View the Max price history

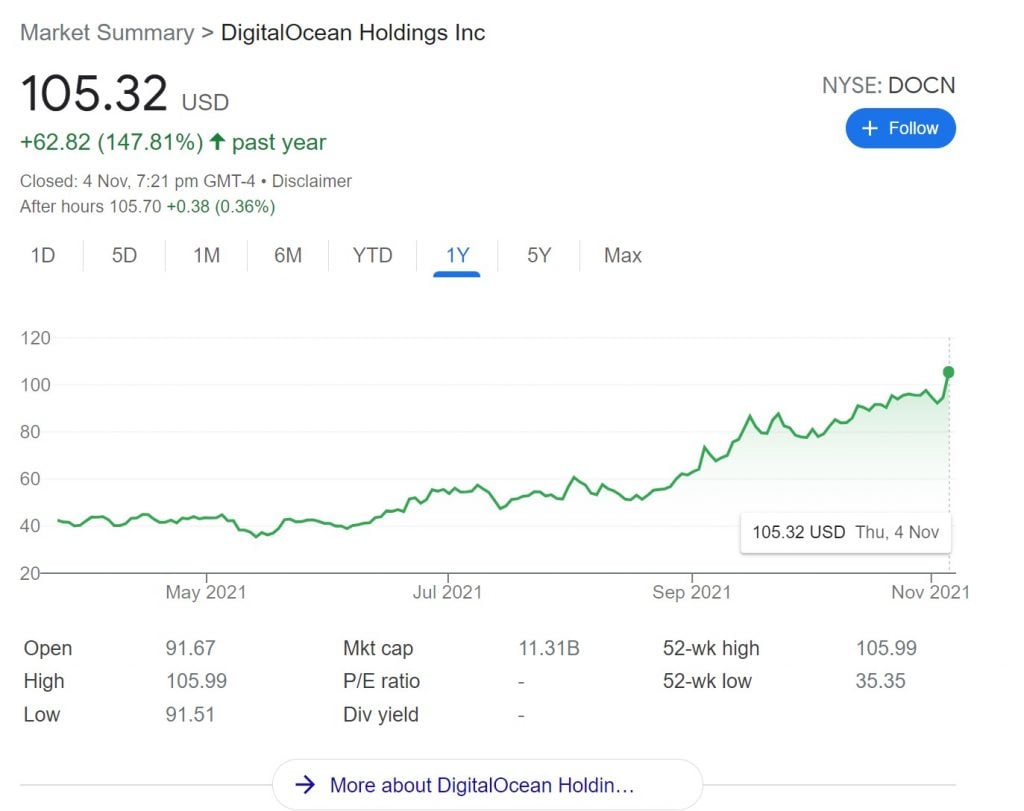pyautogui.click(x=622, y=255)
